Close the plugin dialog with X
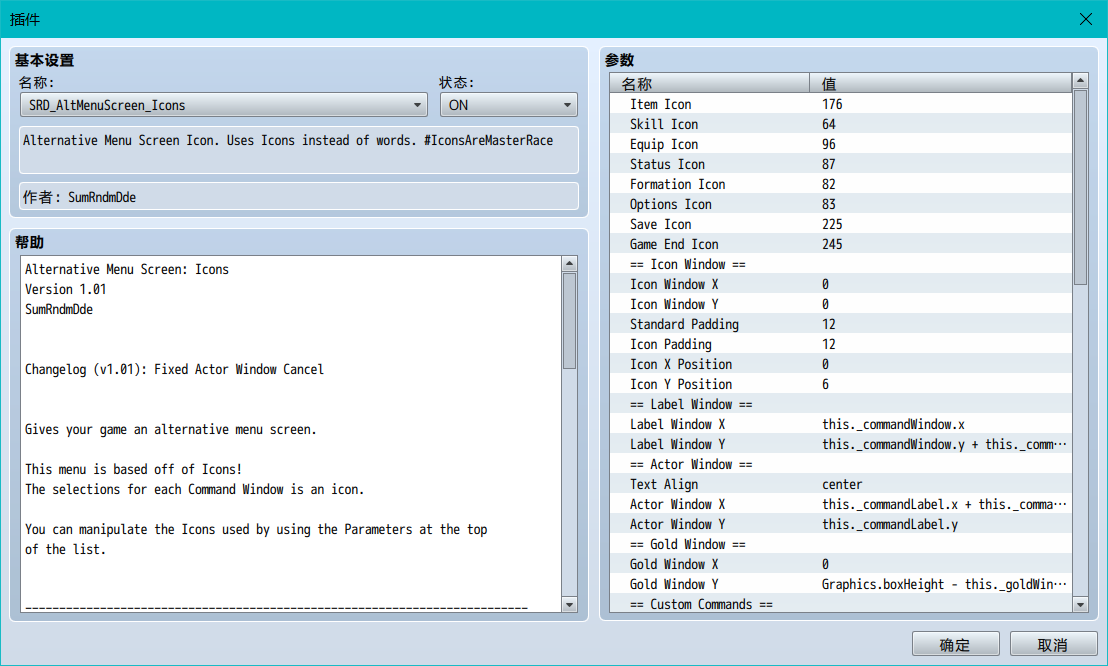Viewport: 1108px width, 666px height. 1086,19
